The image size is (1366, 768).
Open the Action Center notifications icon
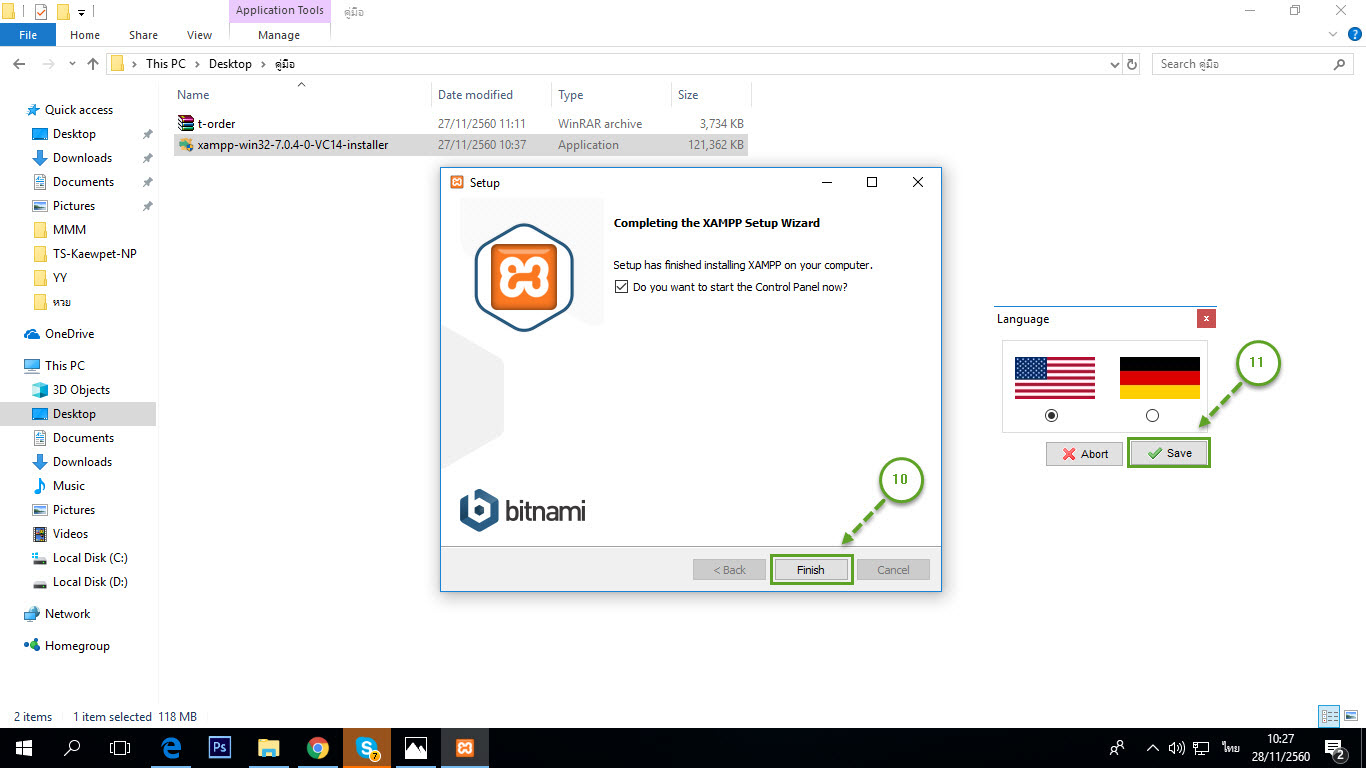pos(1335,747)
